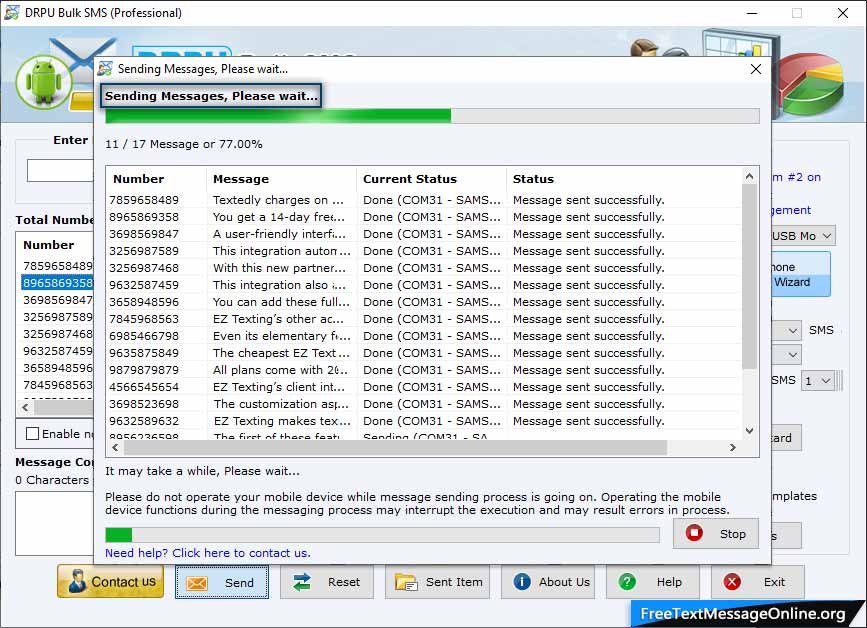This screenshot has height=628, width=867.
Task: Click the Send button label
Action: [x=239, y=583]
